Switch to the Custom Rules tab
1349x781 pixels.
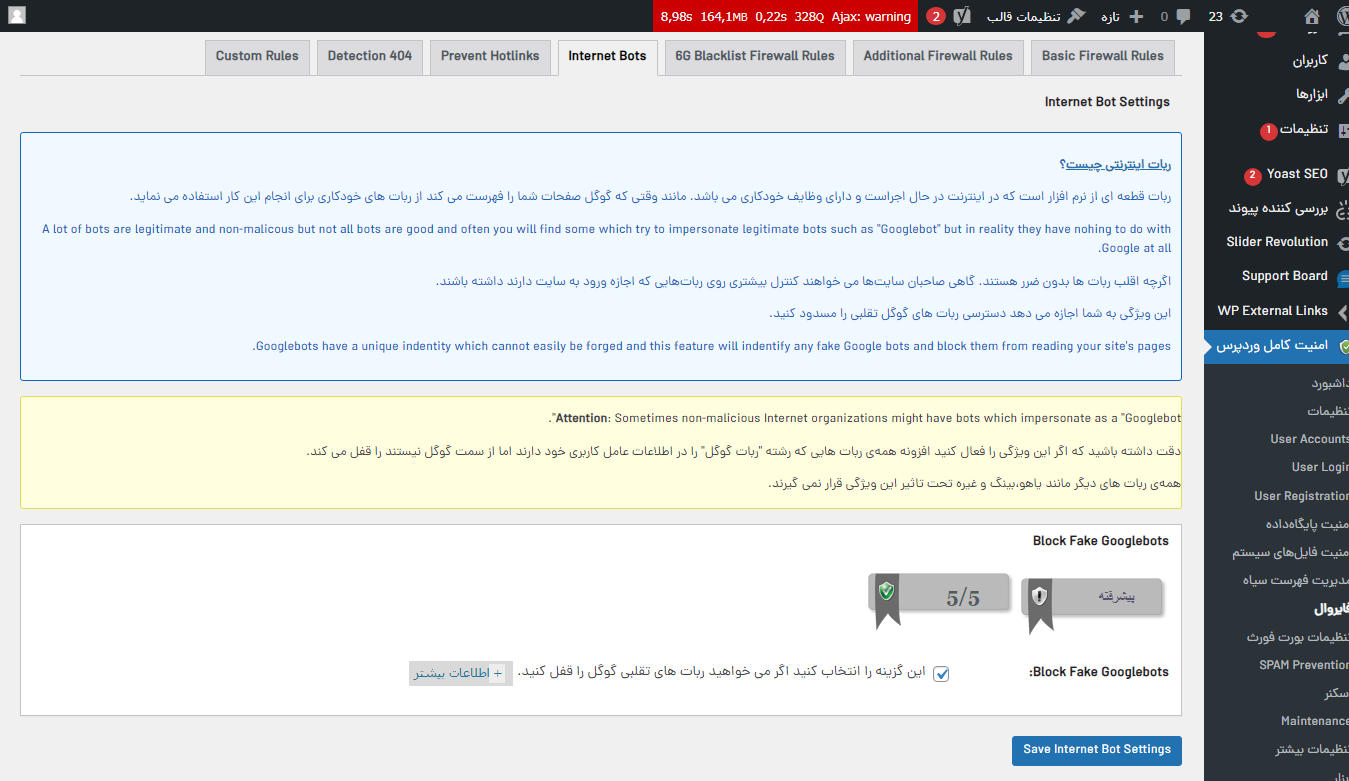click(257, 57)
